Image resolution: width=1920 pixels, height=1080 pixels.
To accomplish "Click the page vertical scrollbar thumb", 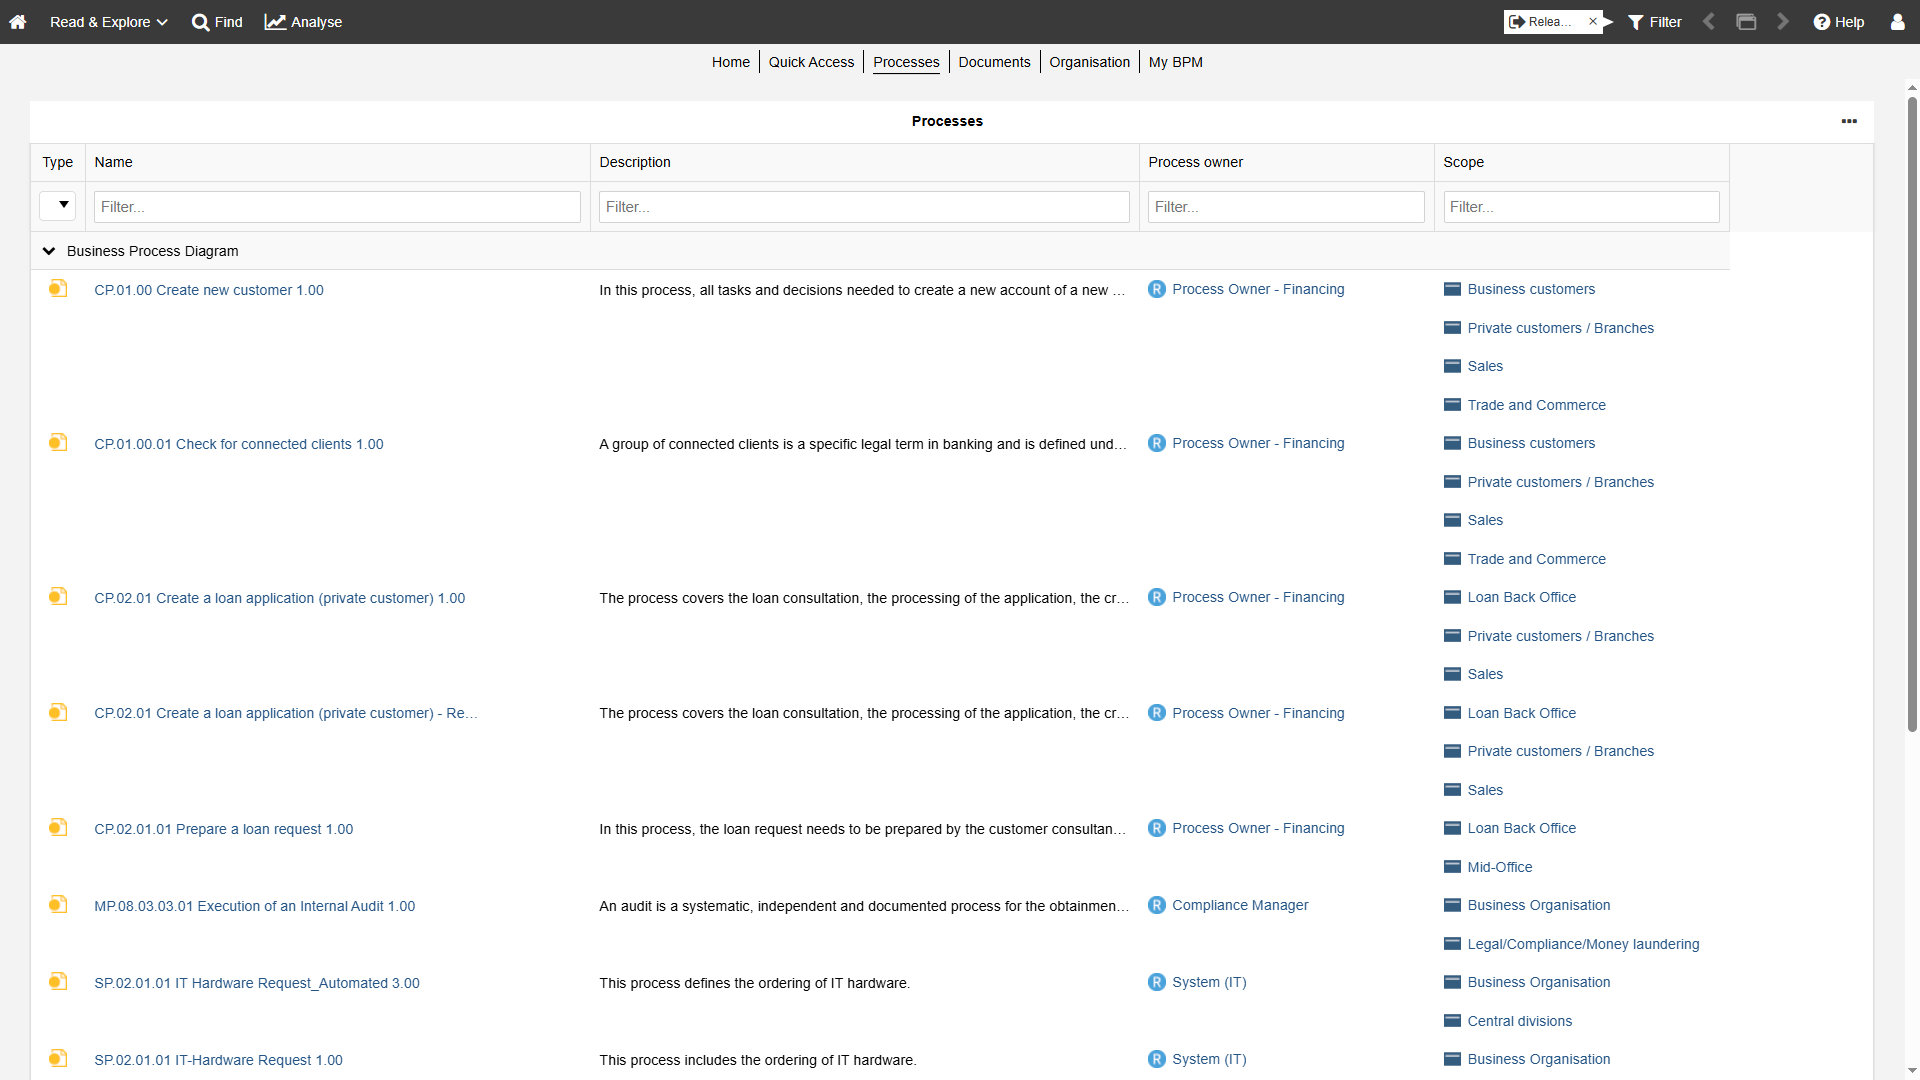I will coord(1912,414).
